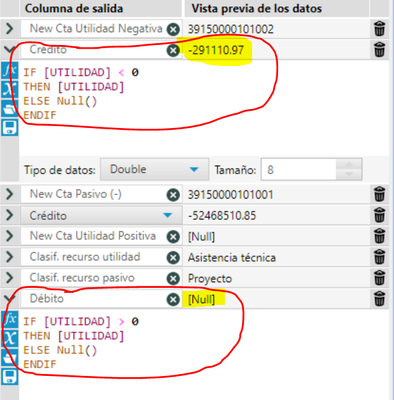Clear the Crédito column name above UTILIDAD < 0
The image size is (394, 400).
click(173, 50)
